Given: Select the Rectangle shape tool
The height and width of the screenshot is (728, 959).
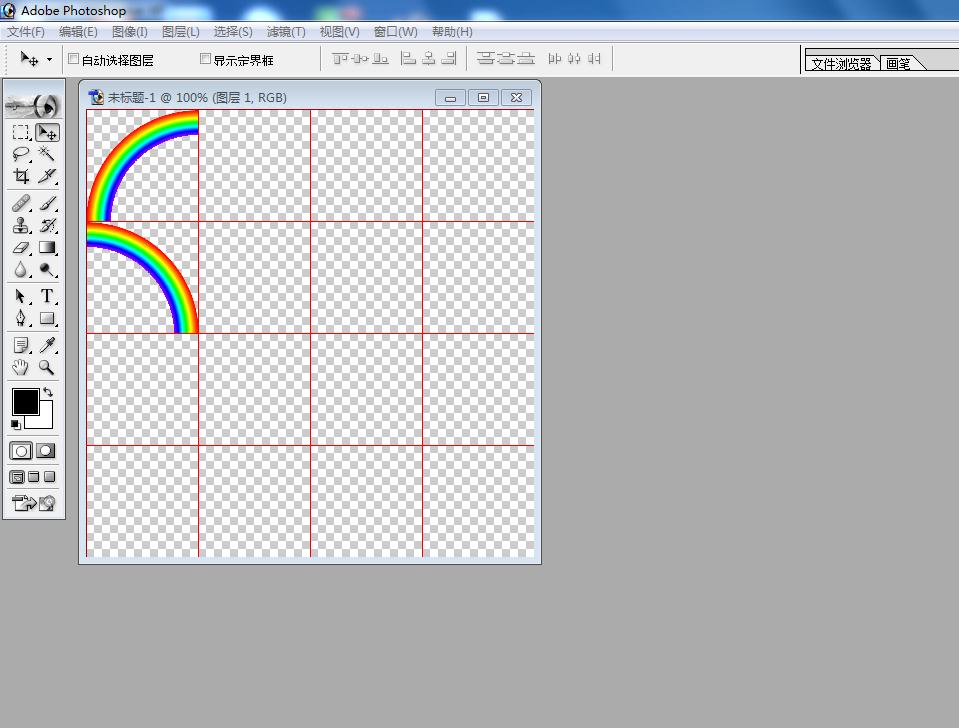Looking at the screenshot, I should [x=46, y=318].
